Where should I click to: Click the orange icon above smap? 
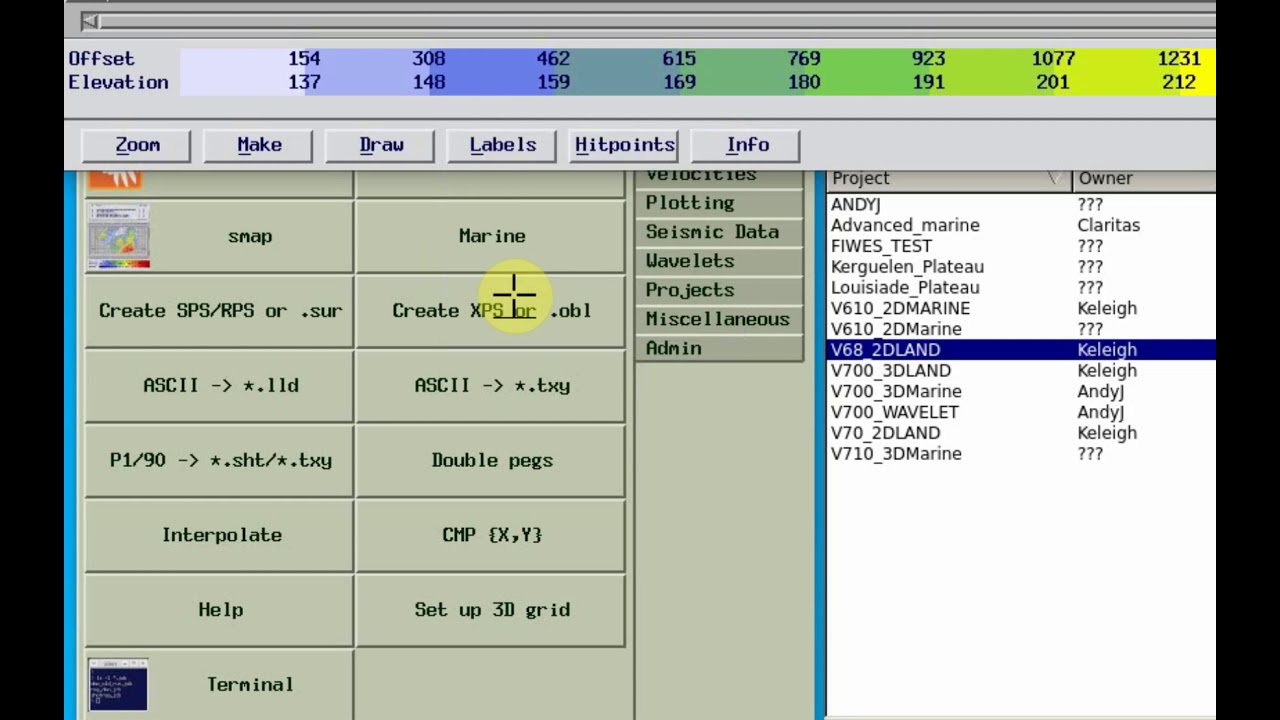116,180
